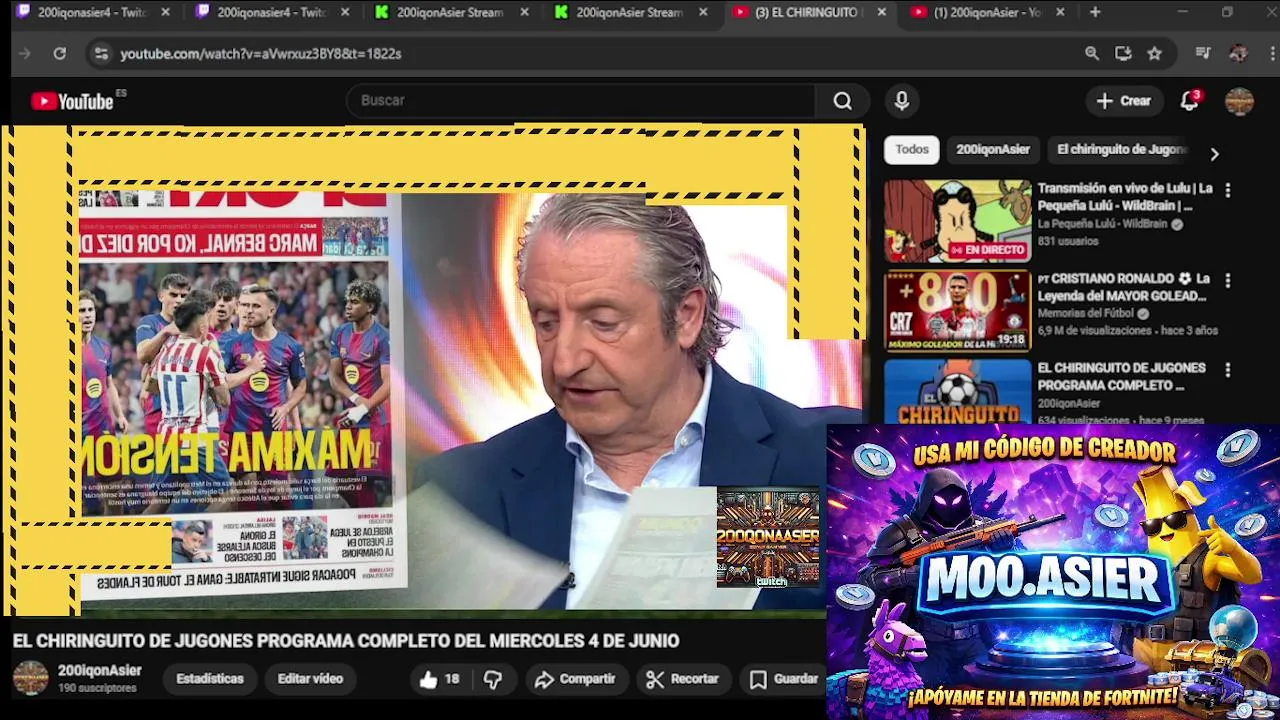The width and height of the screenshot is (1280, 720).
Task: Click the Compartir button
Action: coord(575,679)
